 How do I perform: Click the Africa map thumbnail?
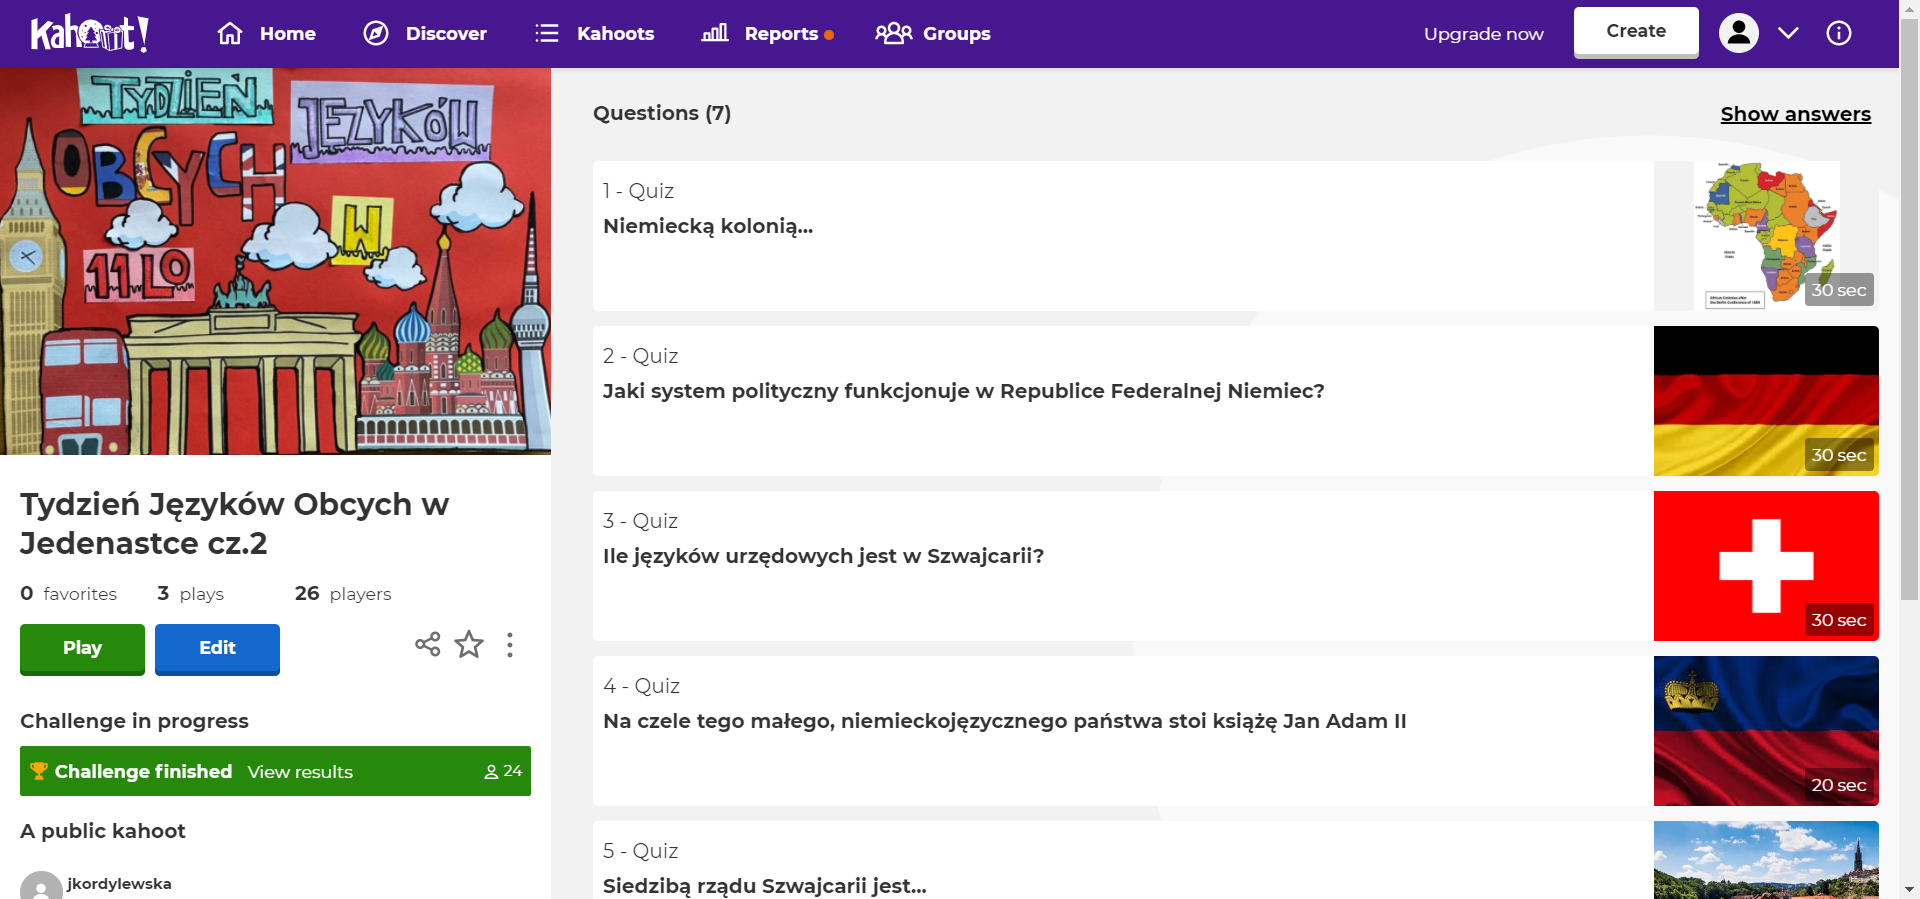pyautogui.click(x=1766, y=236)
